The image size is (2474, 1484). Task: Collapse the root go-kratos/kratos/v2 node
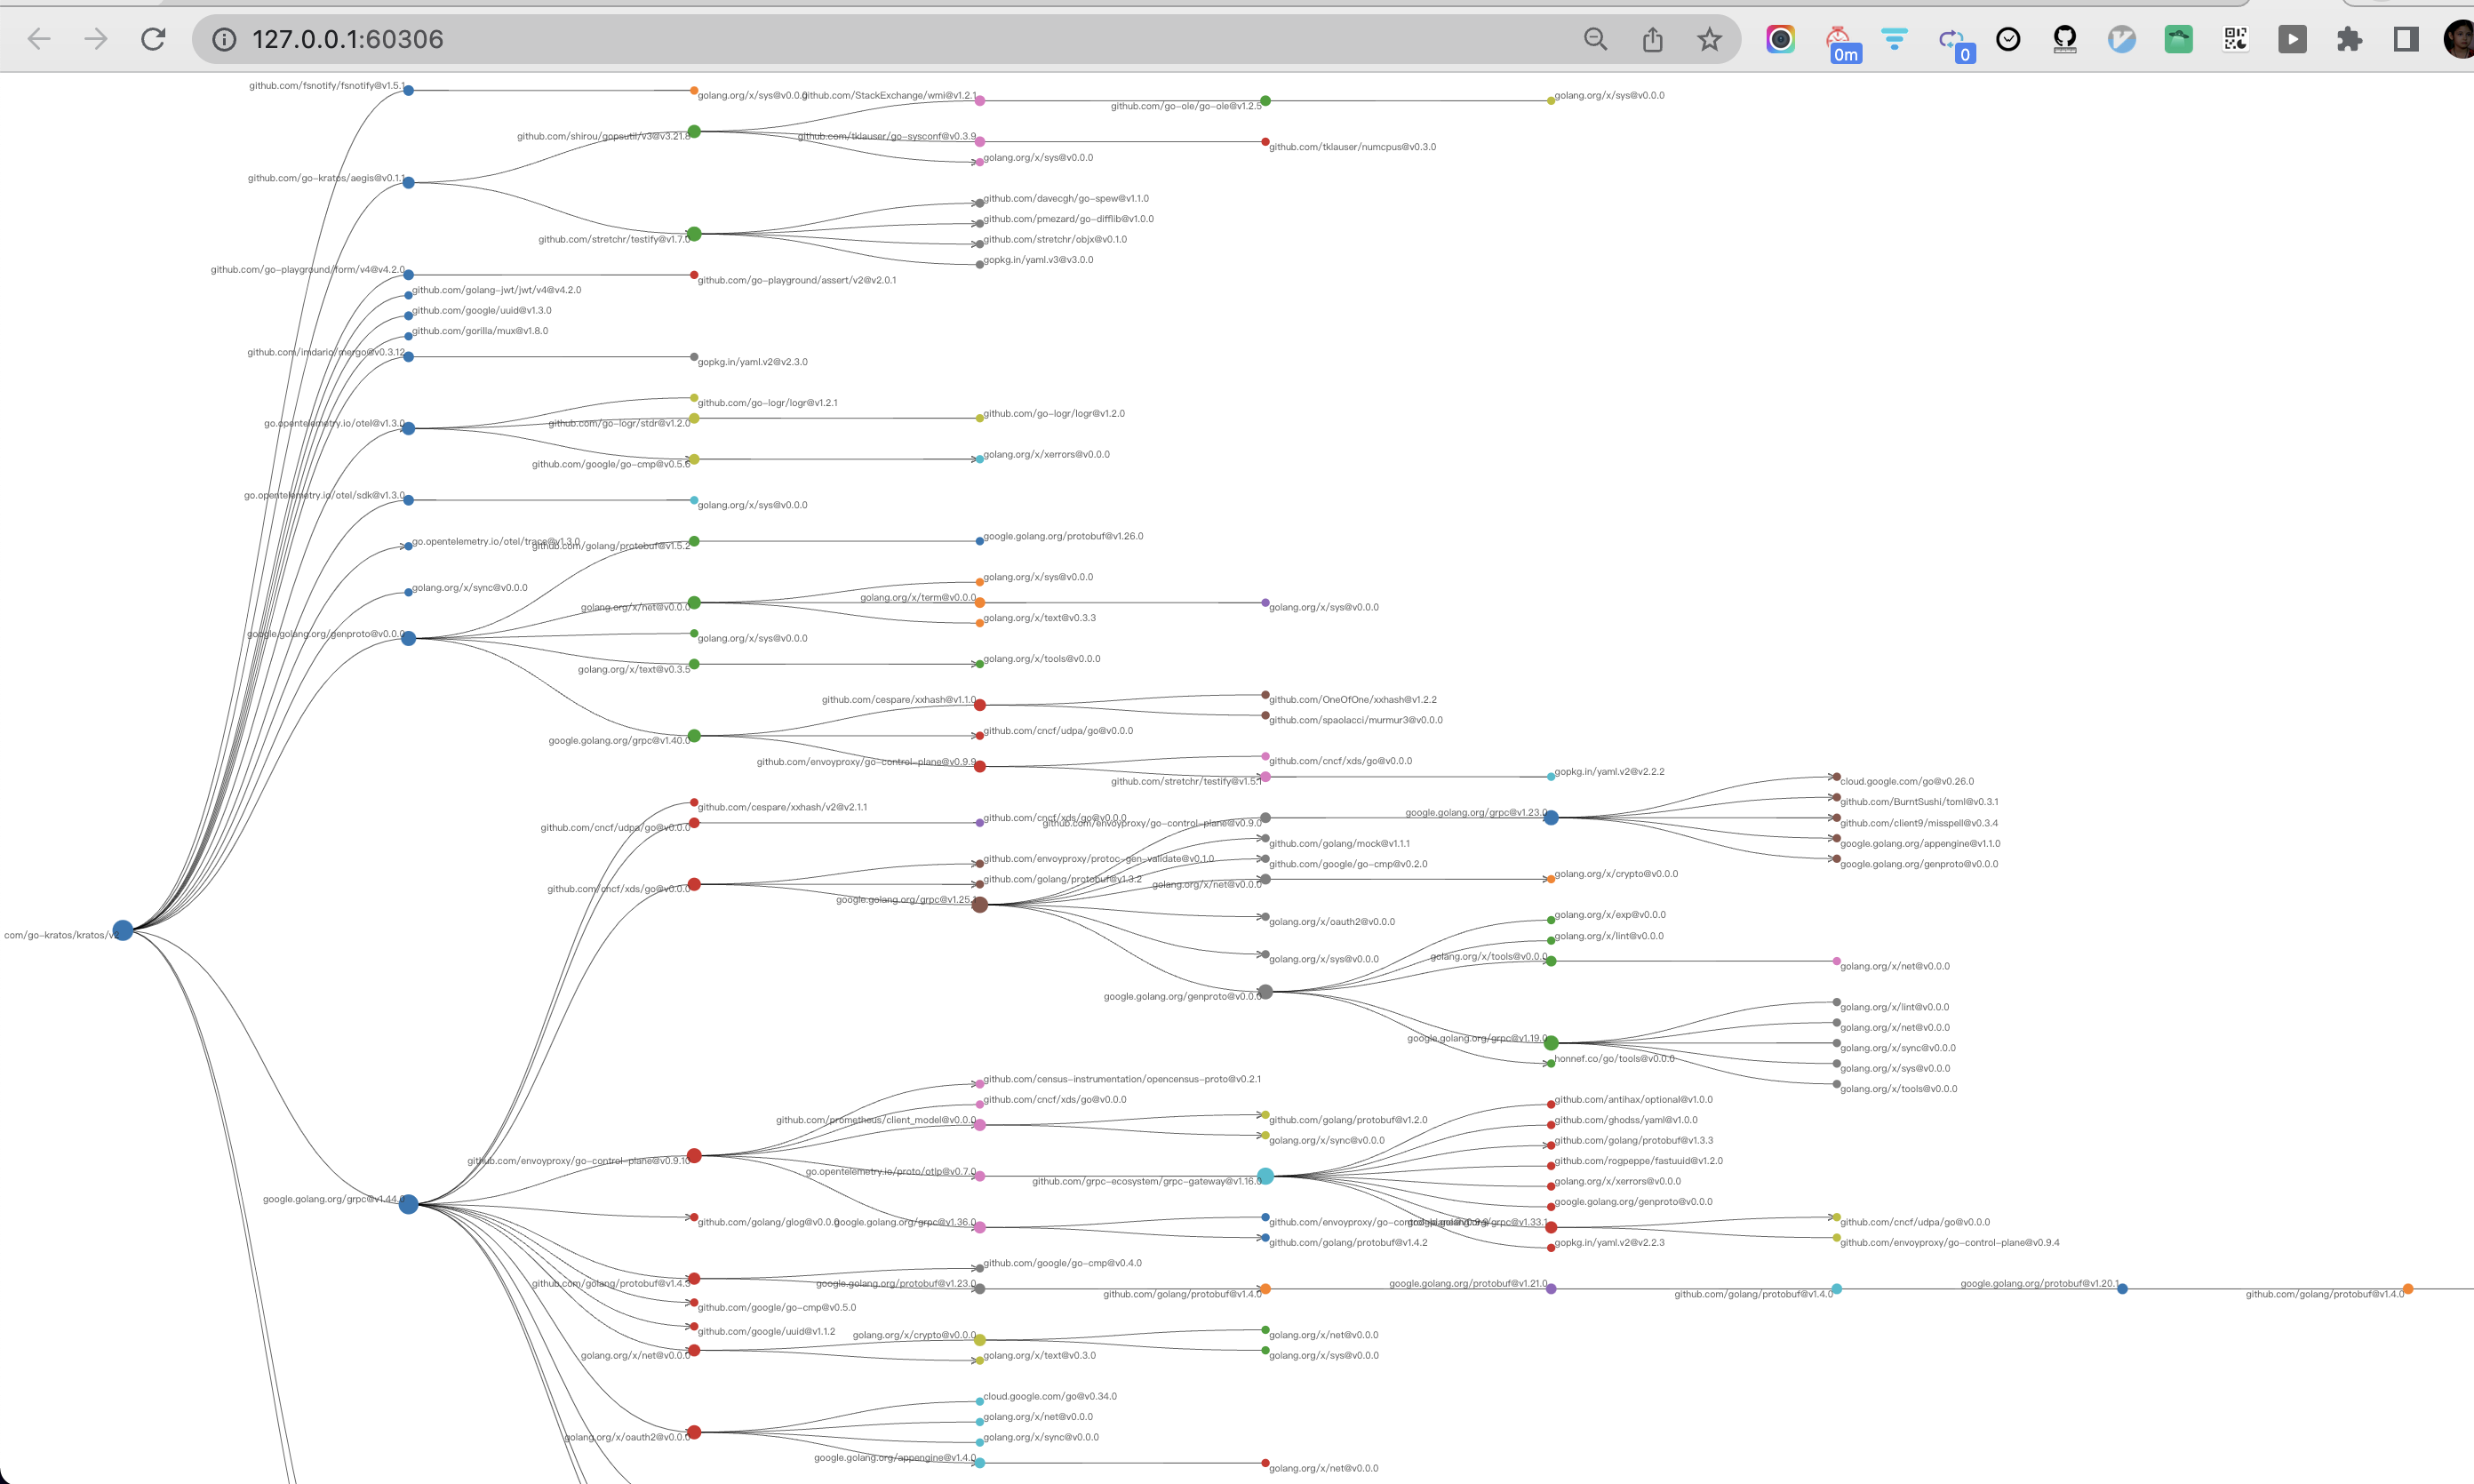(x=122, y=931)
